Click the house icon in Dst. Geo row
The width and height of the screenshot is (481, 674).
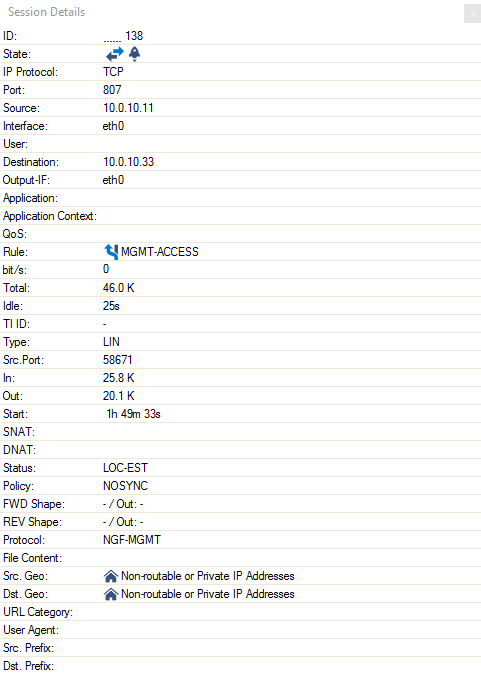111,594
